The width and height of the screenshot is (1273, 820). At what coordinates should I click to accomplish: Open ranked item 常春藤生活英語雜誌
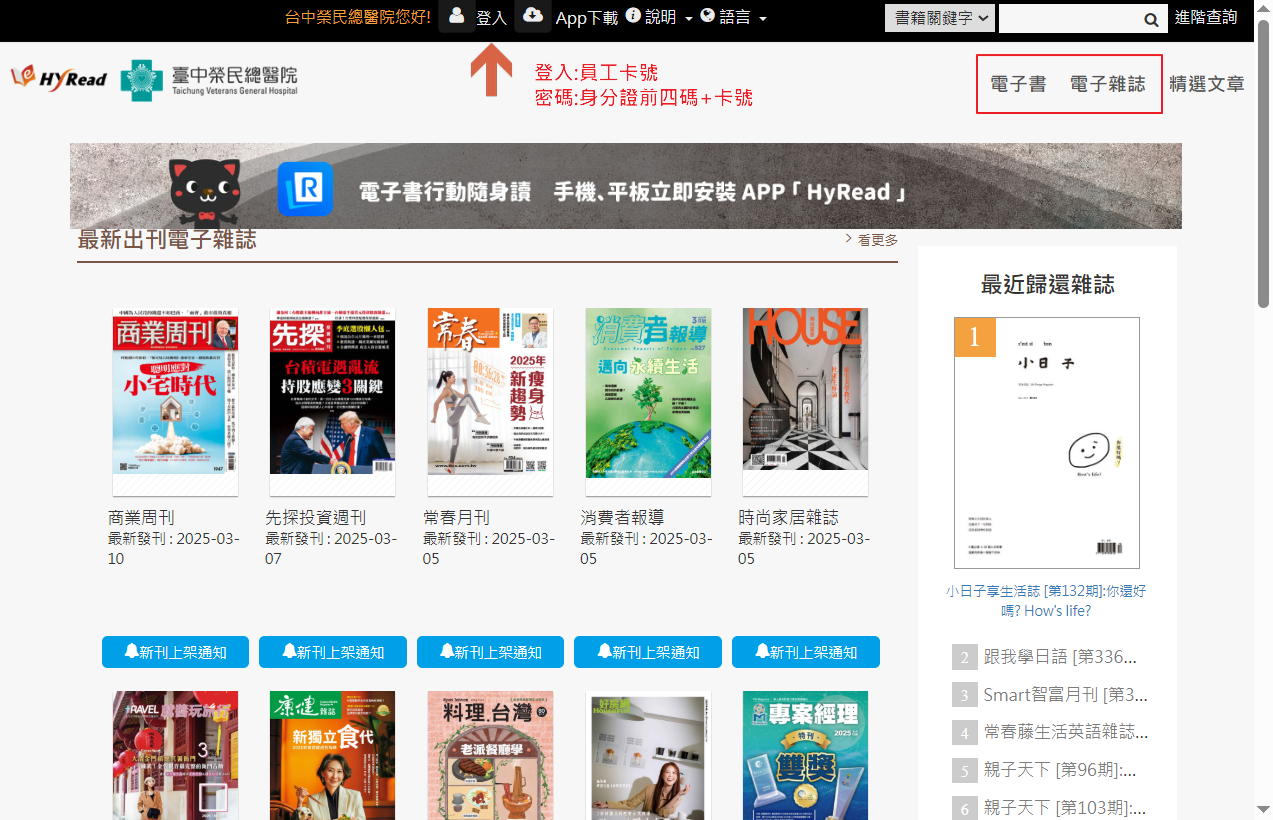click(1065, 733)
